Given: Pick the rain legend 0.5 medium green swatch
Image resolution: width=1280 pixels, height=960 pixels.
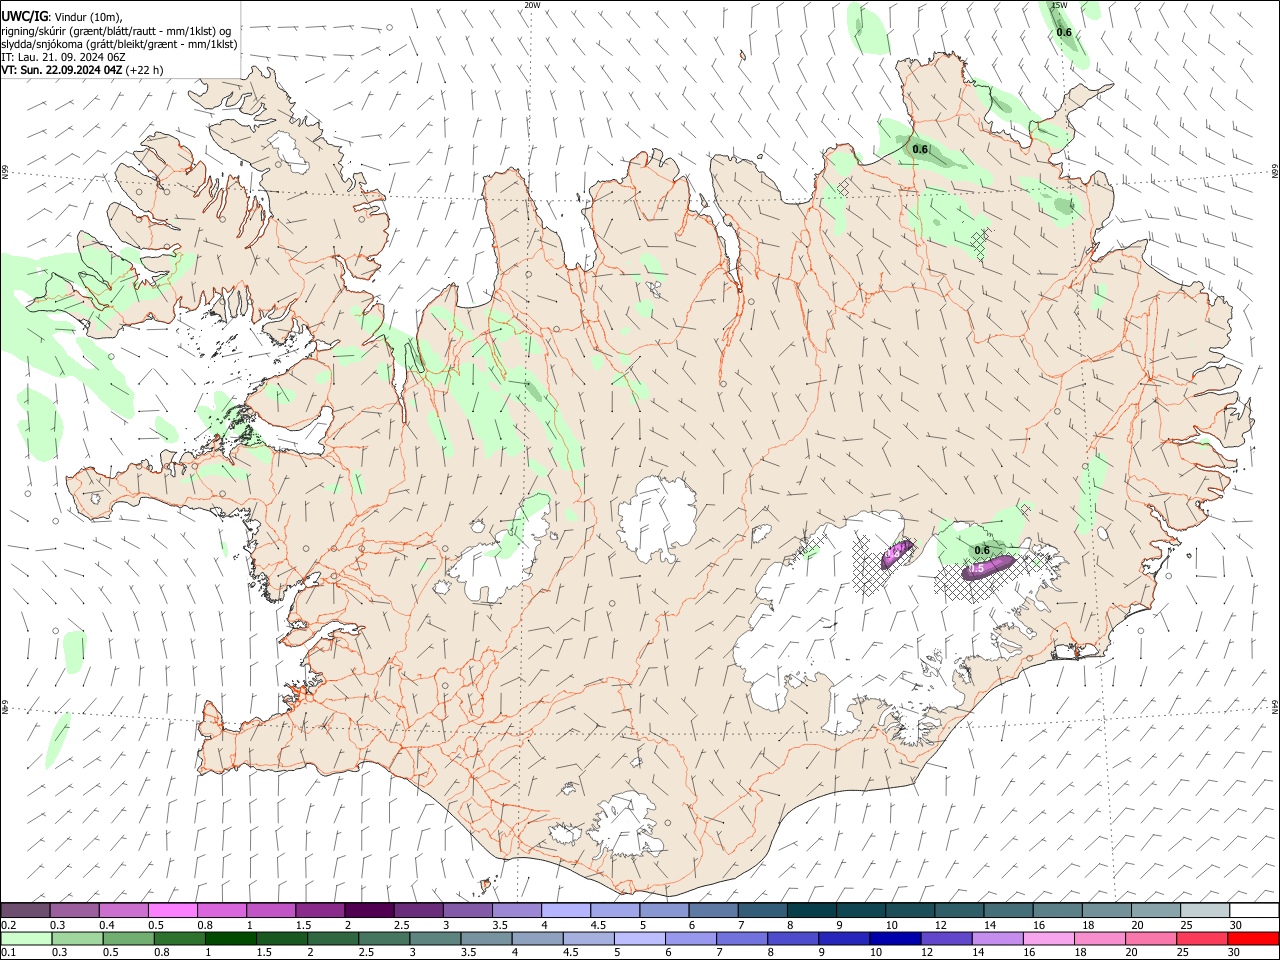Looking at the screenshot, I should click(x=128, y=938).
